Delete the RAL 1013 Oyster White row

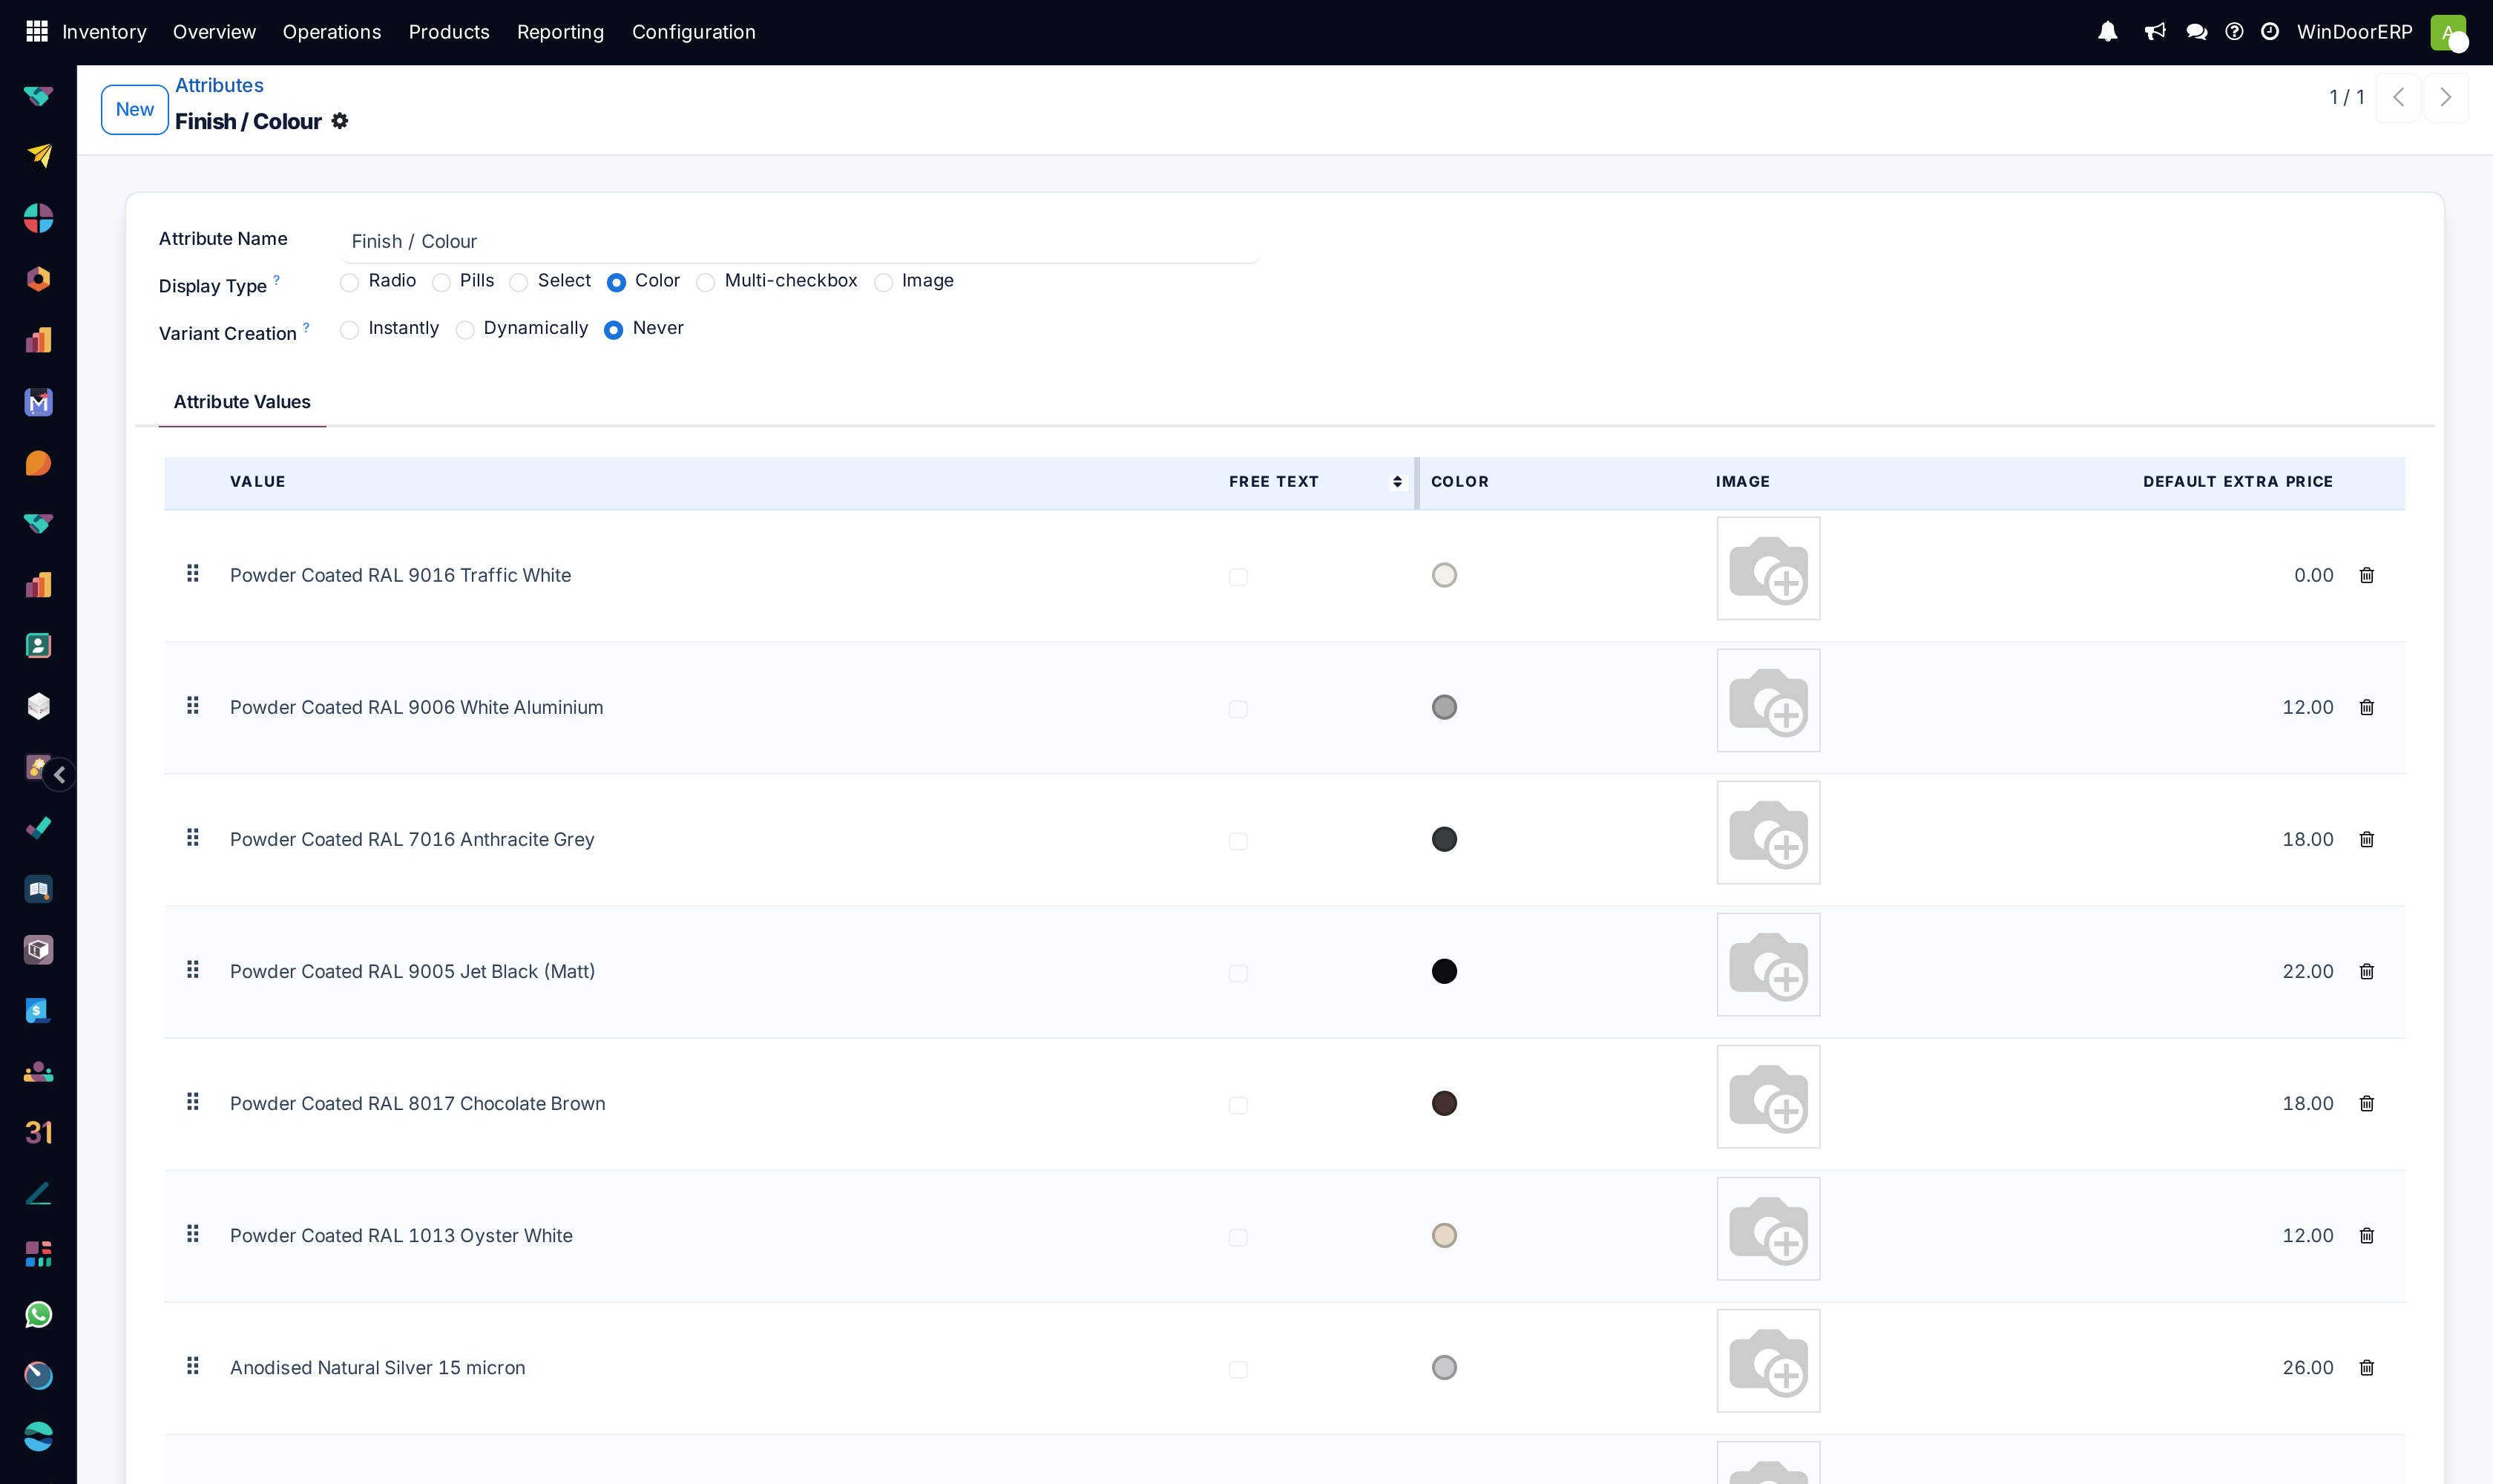click(x=2366, y=1235)
